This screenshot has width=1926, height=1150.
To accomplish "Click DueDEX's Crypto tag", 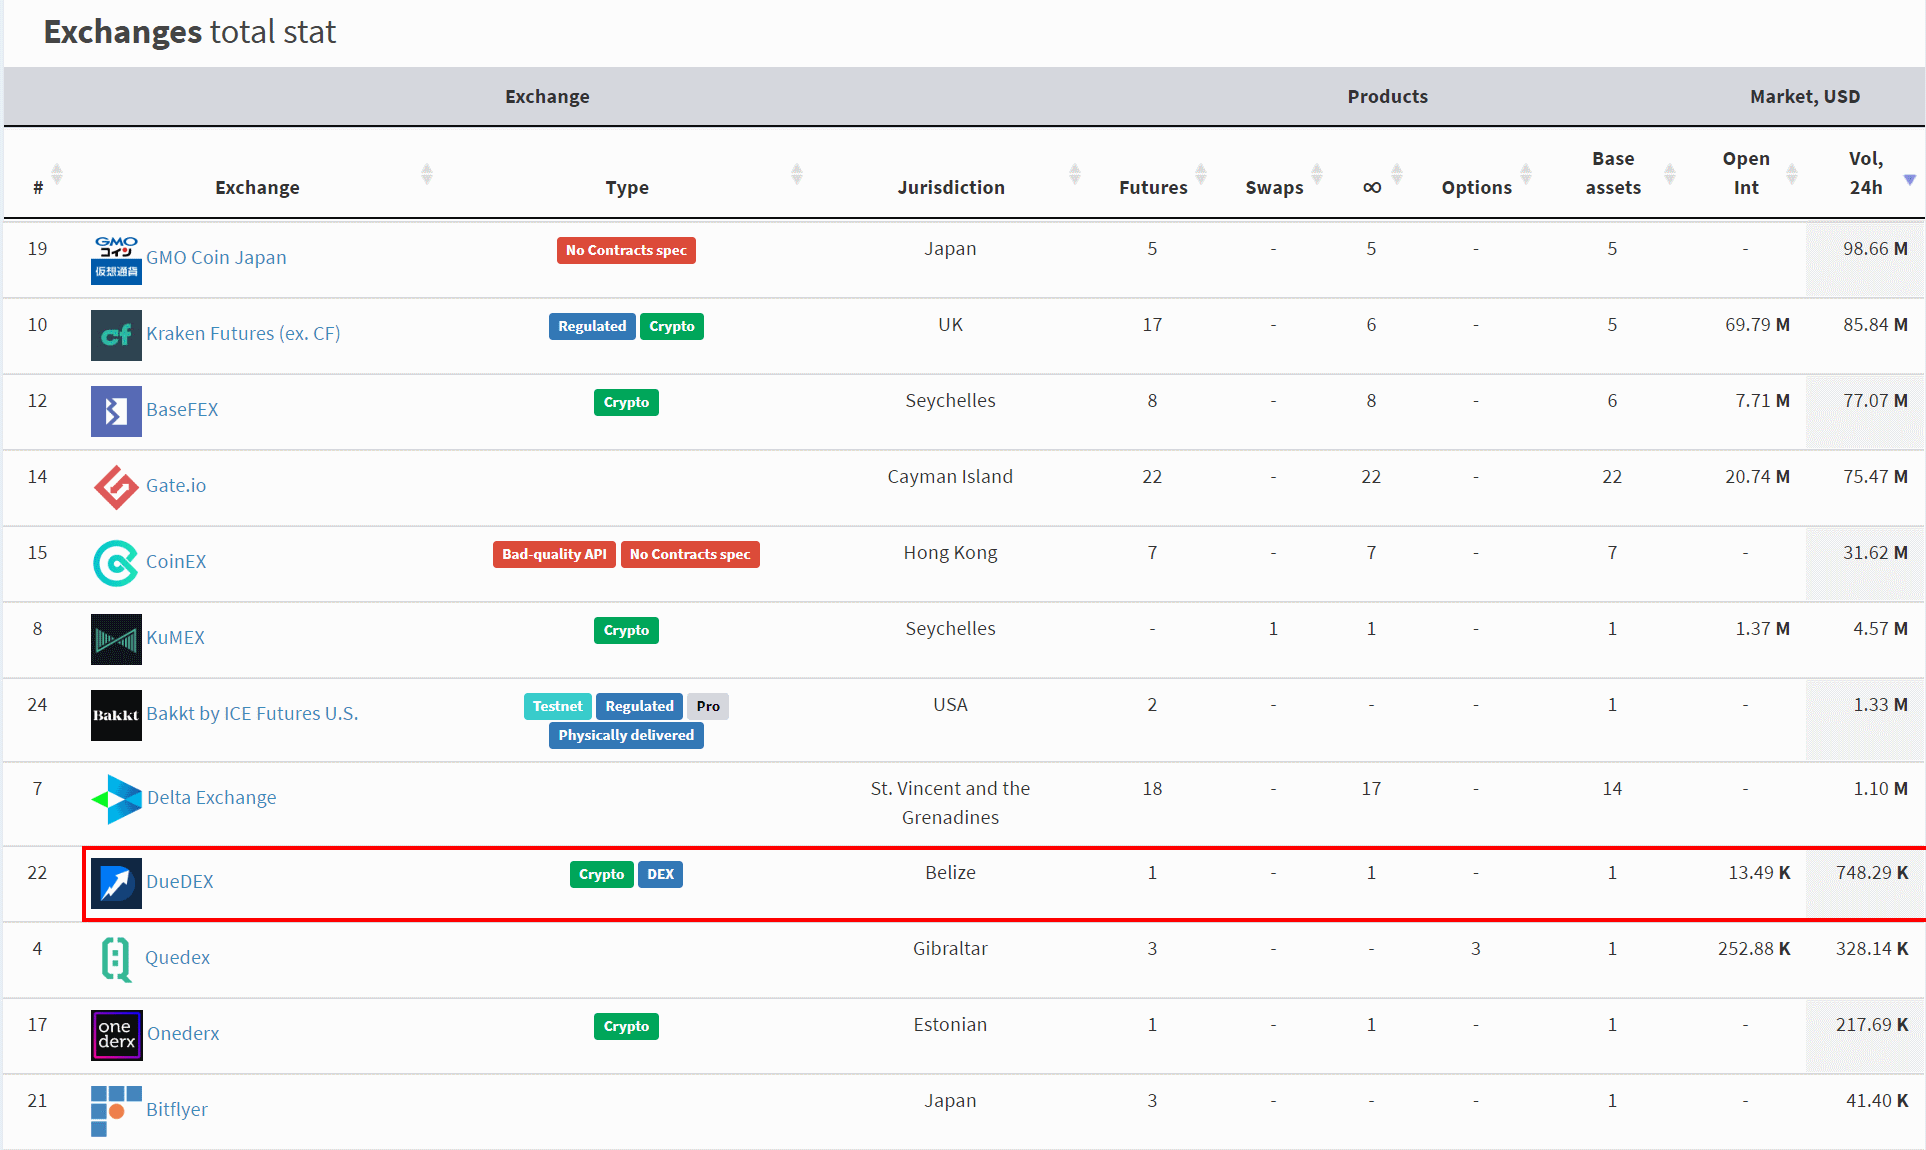I will (x=602, y=874).
